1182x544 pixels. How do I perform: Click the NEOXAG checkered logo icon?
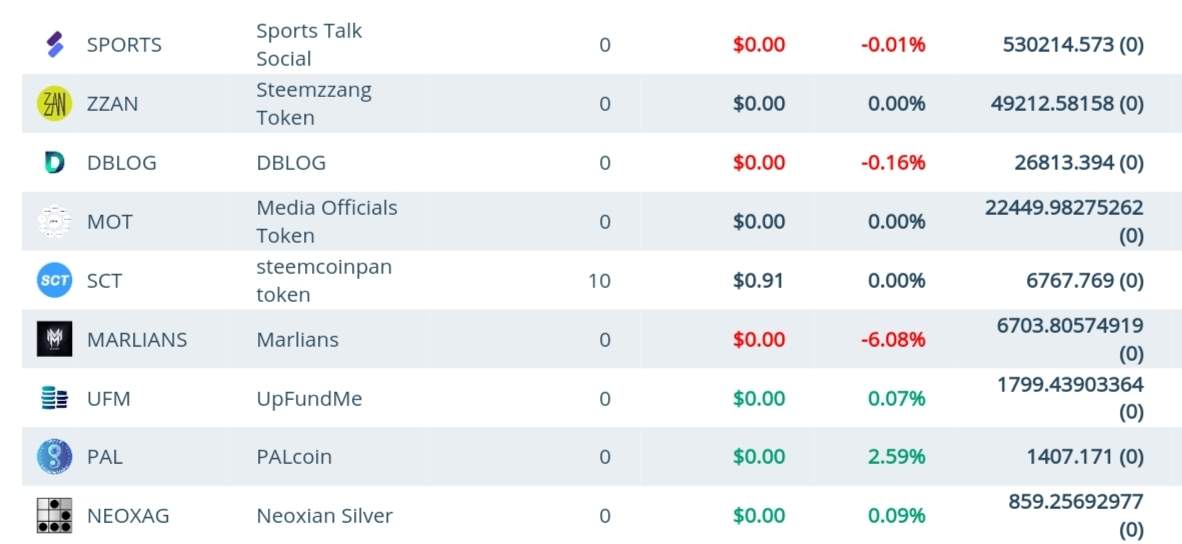54,516
